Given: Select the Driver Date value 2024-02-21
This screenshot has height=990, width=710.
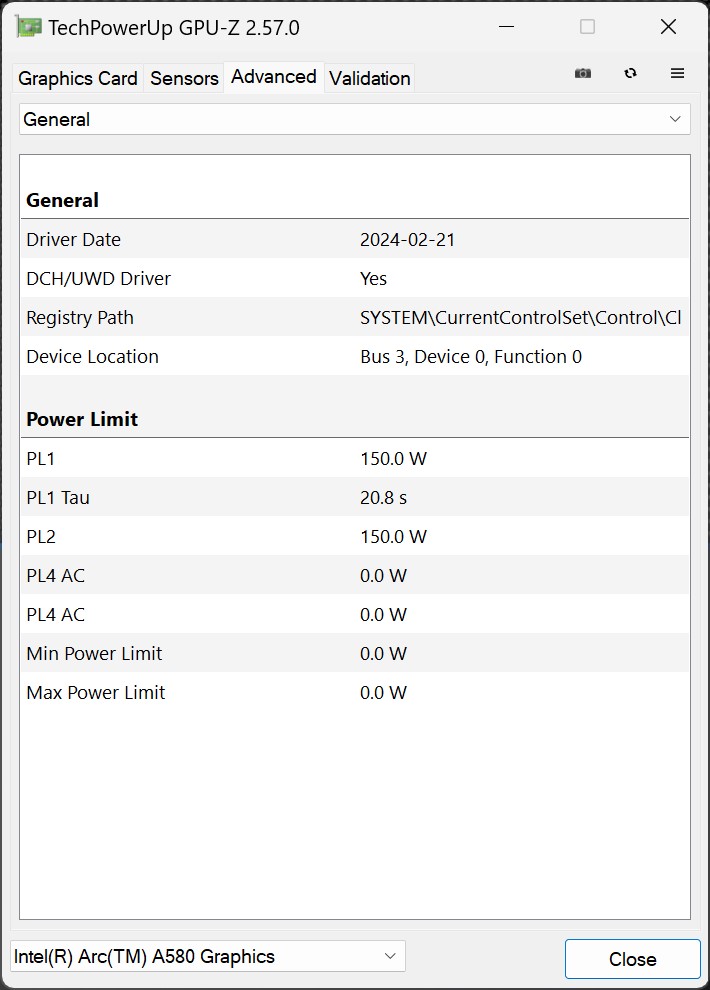Looking at the screenshot, I should pyautogui.click(x=407, y=240).
